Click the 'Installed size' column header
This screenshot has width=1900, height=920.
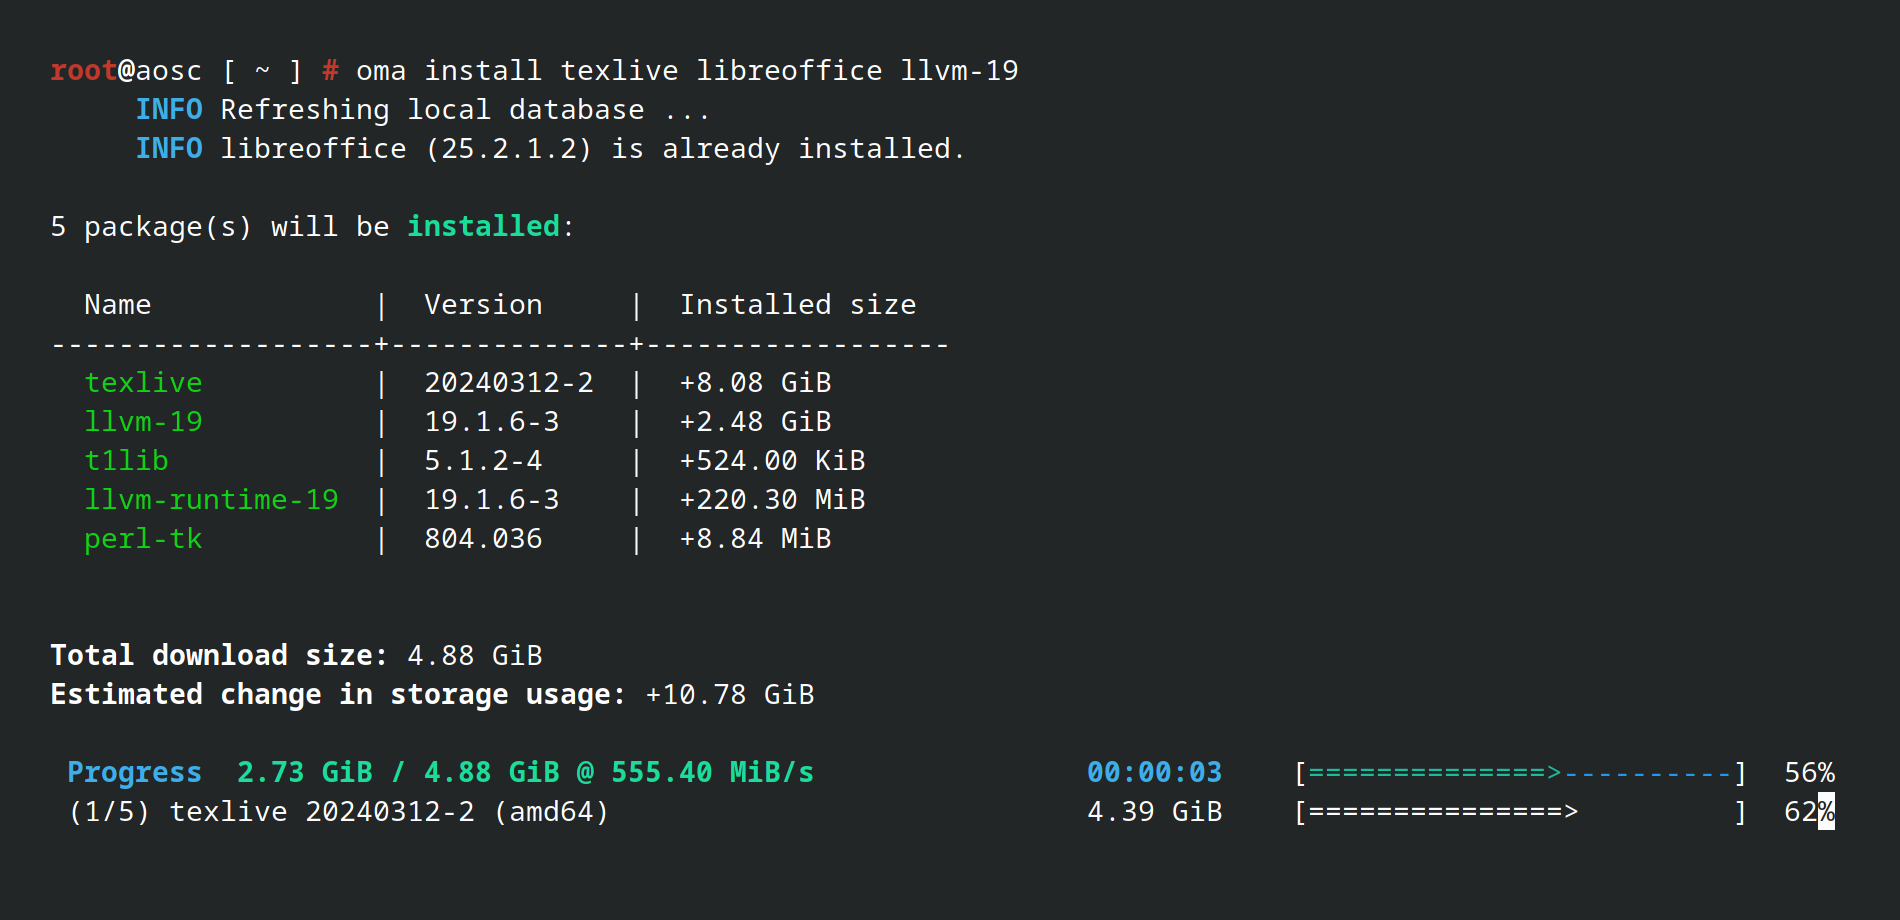pos(797,305)
